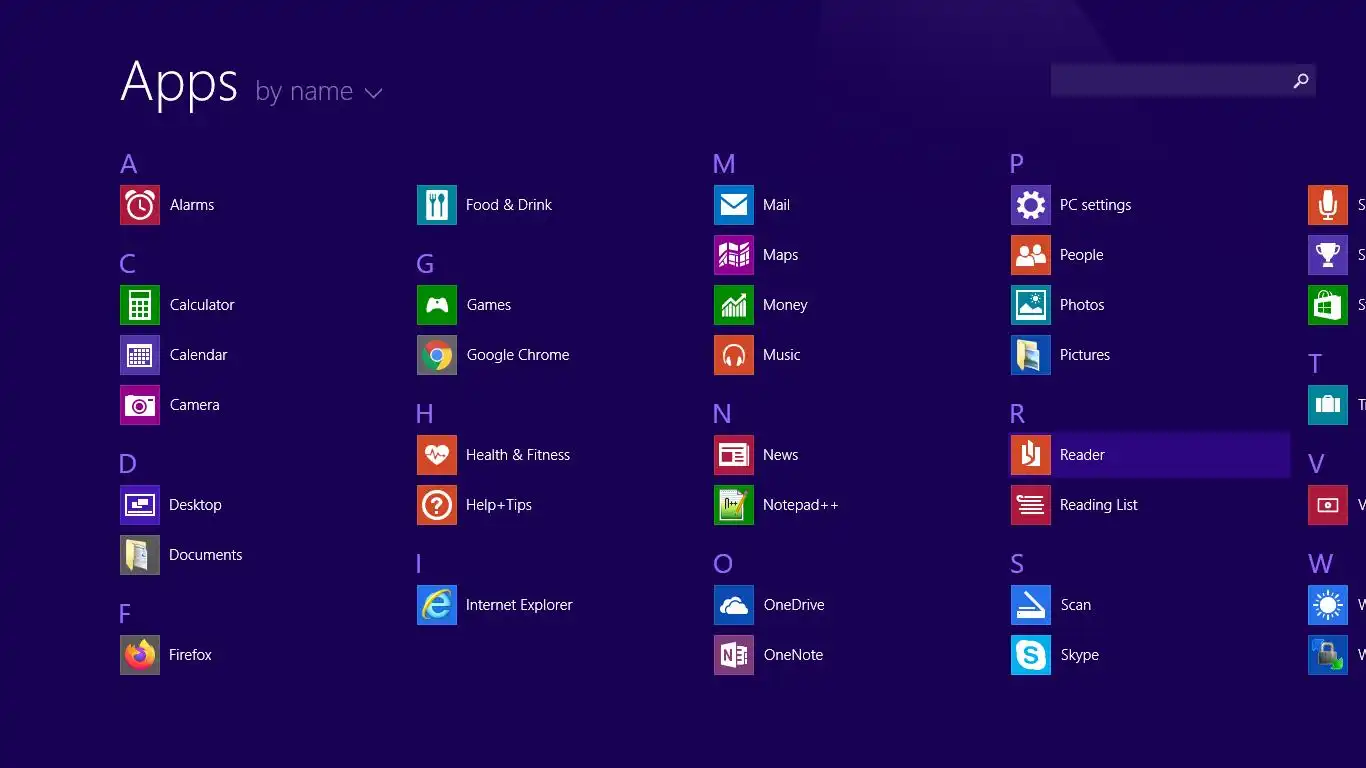
Task: Open the Food & Drink icon
Action: (x=437, y=205)
